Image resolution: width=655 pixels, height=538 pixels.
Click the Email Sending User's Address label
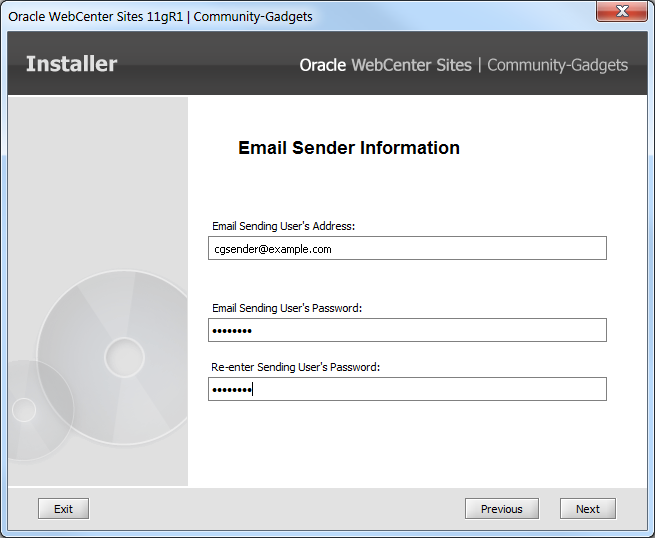point(283,226)
